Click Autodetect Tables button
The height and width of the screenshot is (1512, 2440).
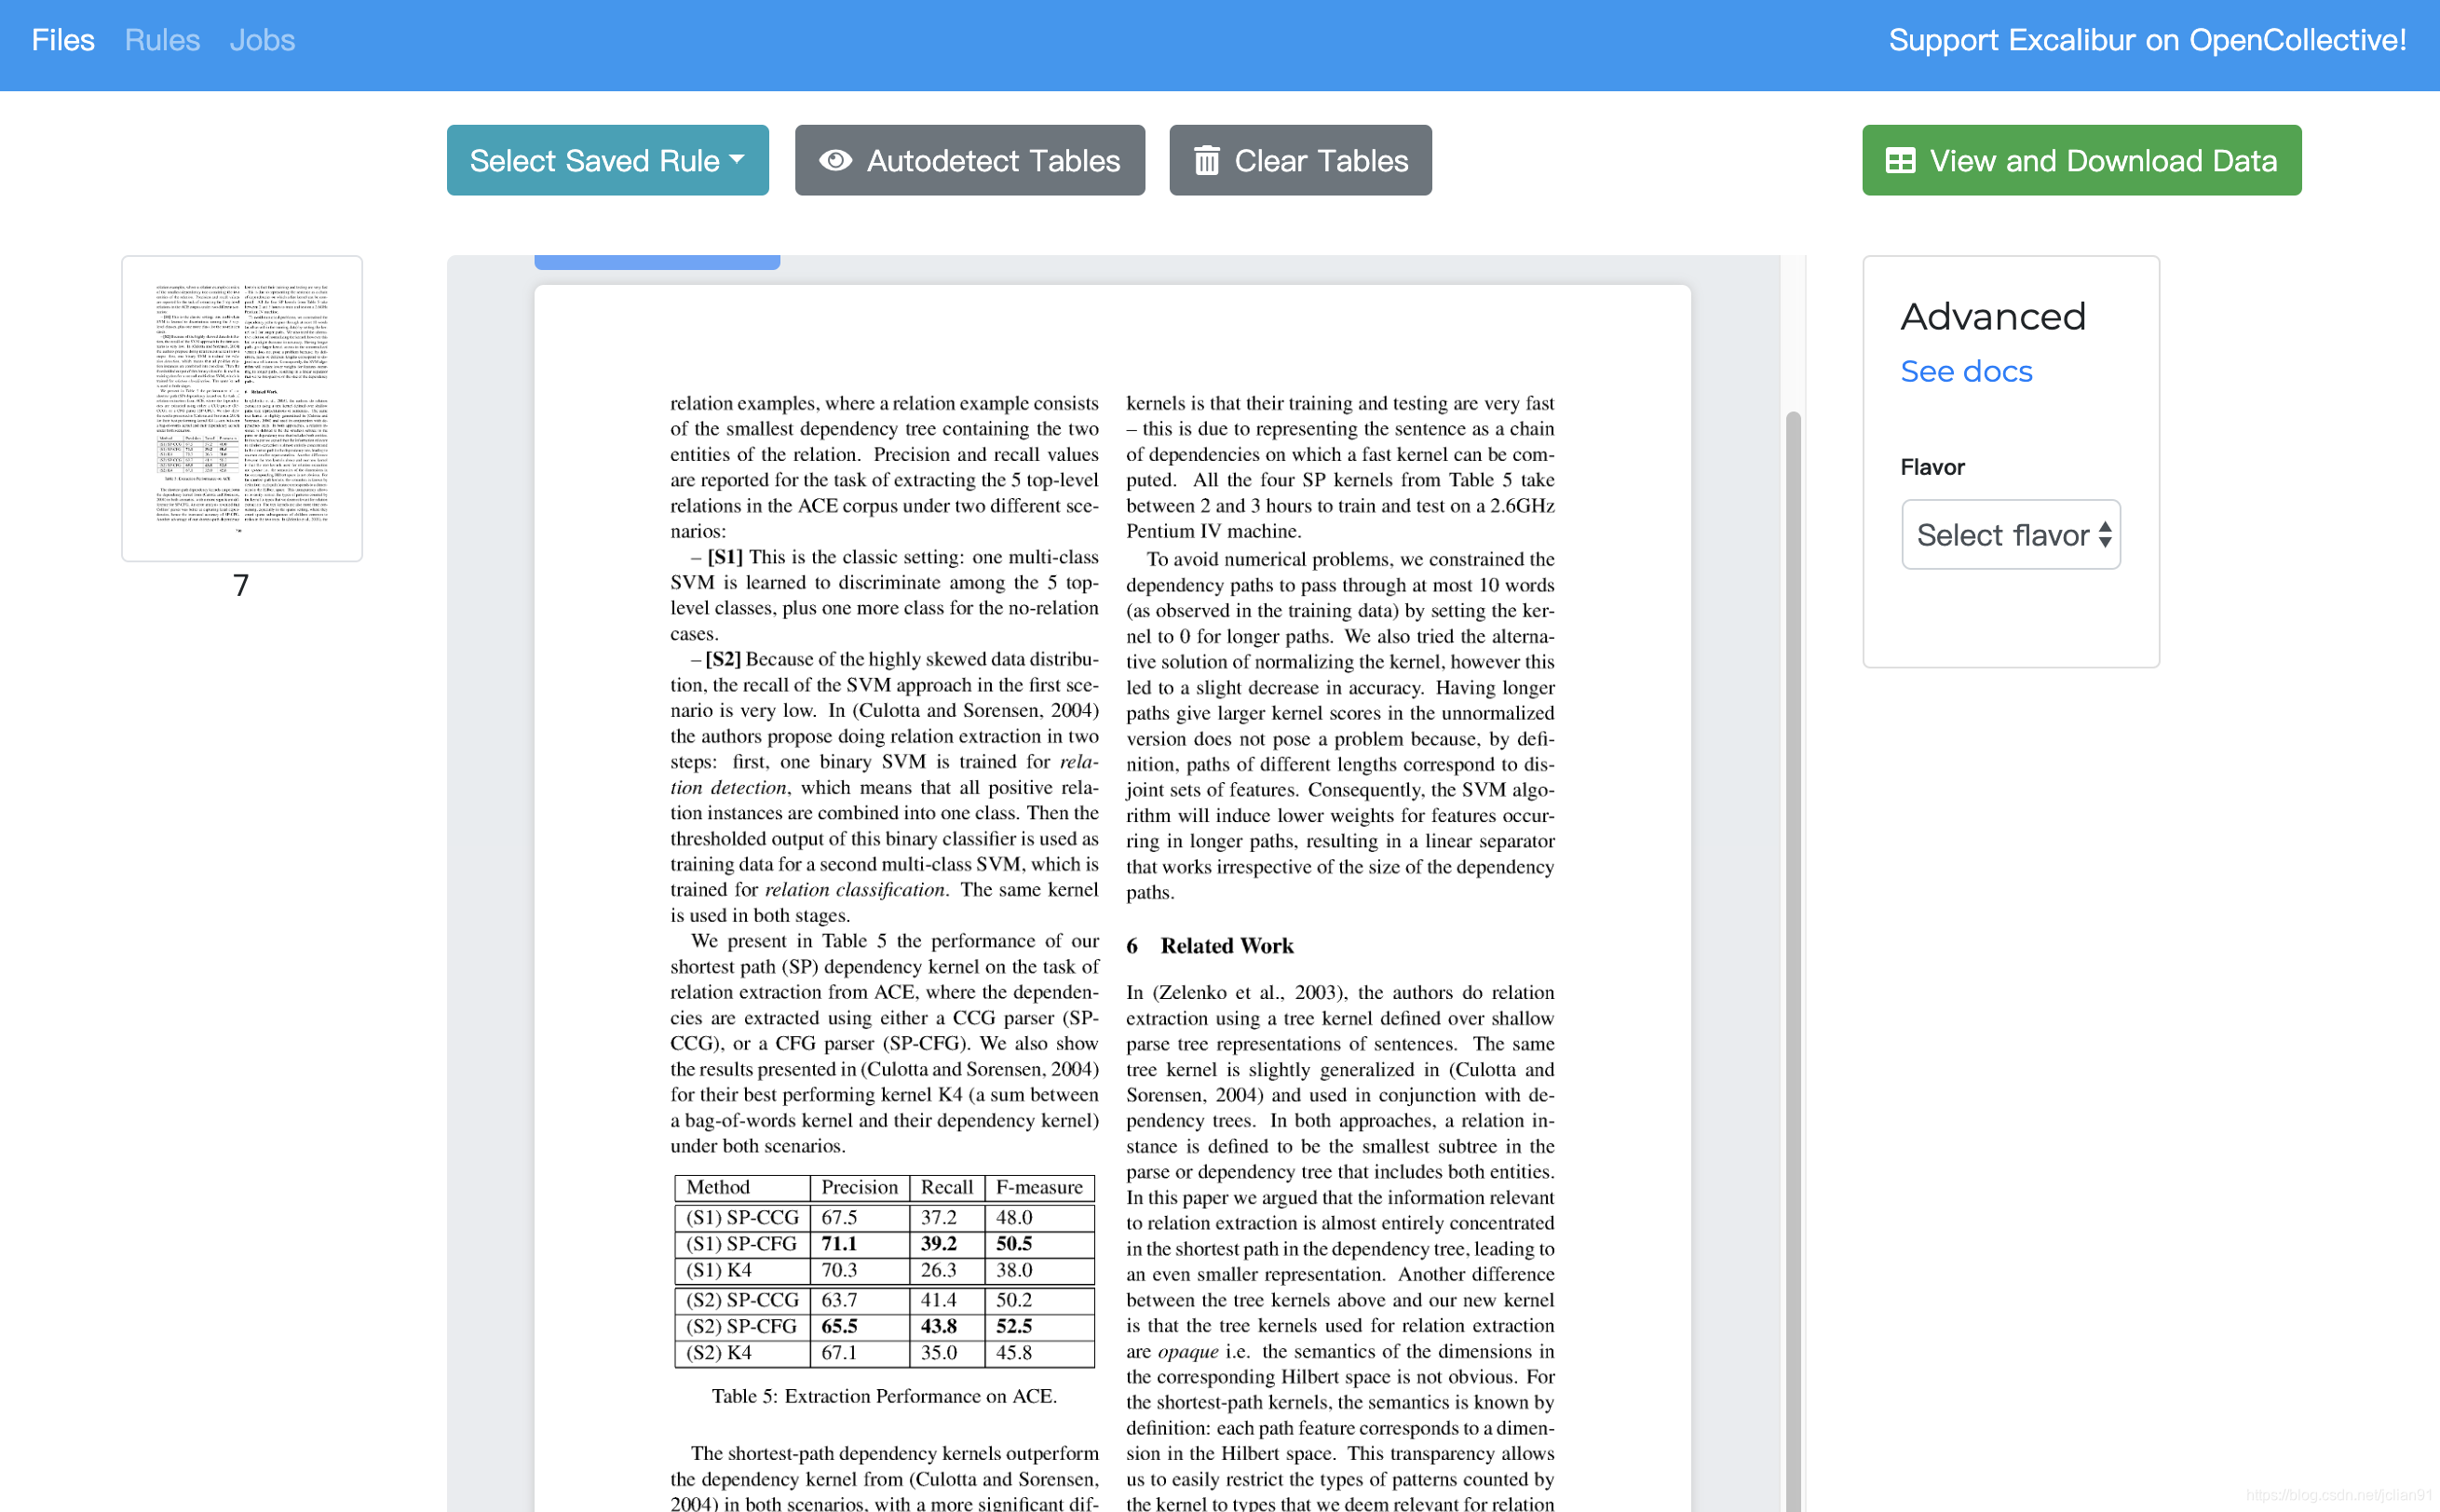pos(970,160)
